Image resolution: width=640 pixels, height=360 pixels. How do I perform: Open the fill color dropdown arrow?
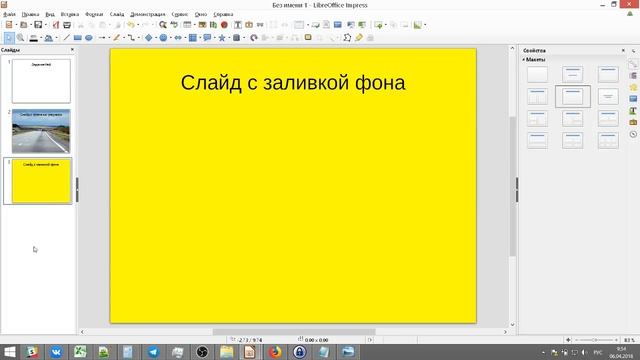pyautogui.click(x=56, y=38)
